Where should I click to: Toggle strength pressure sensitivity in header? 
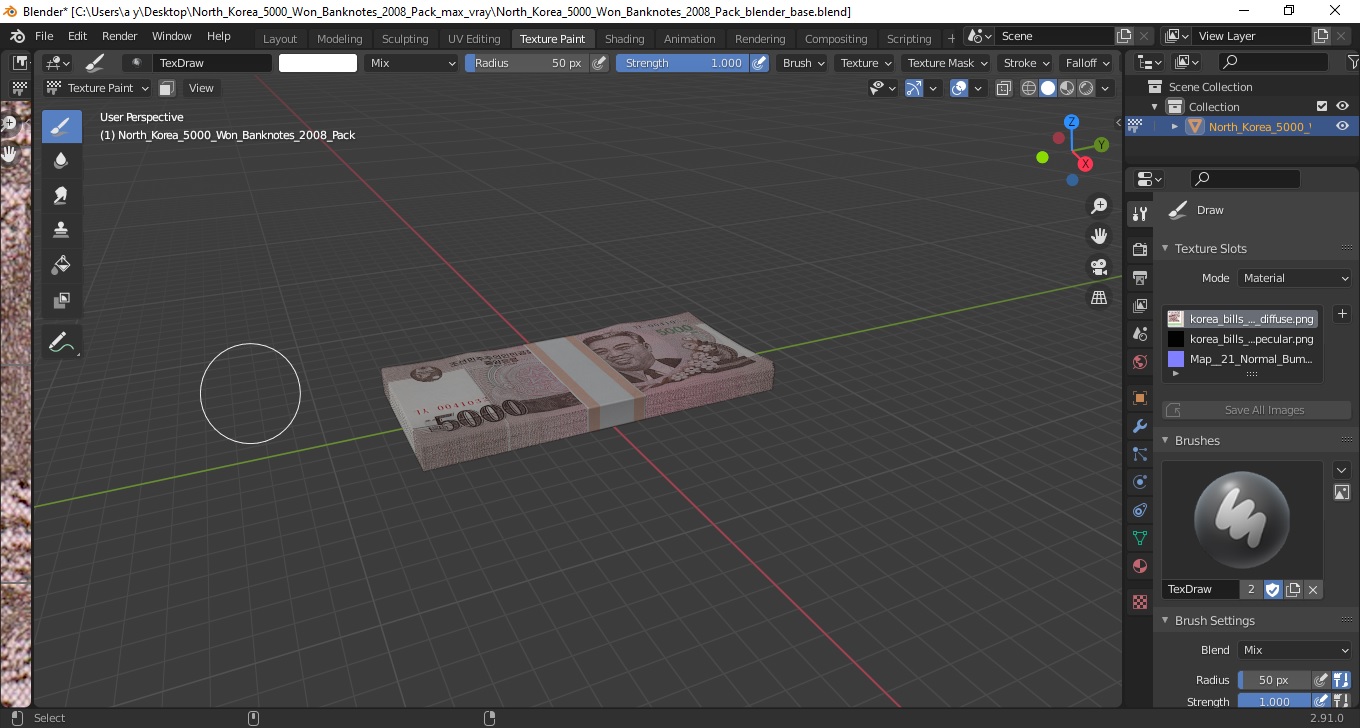(759, 63)
